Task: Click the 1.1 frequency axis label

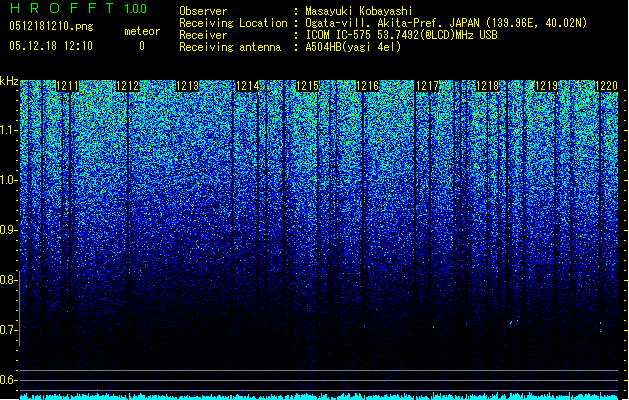Action: click(x=7, y=130)
